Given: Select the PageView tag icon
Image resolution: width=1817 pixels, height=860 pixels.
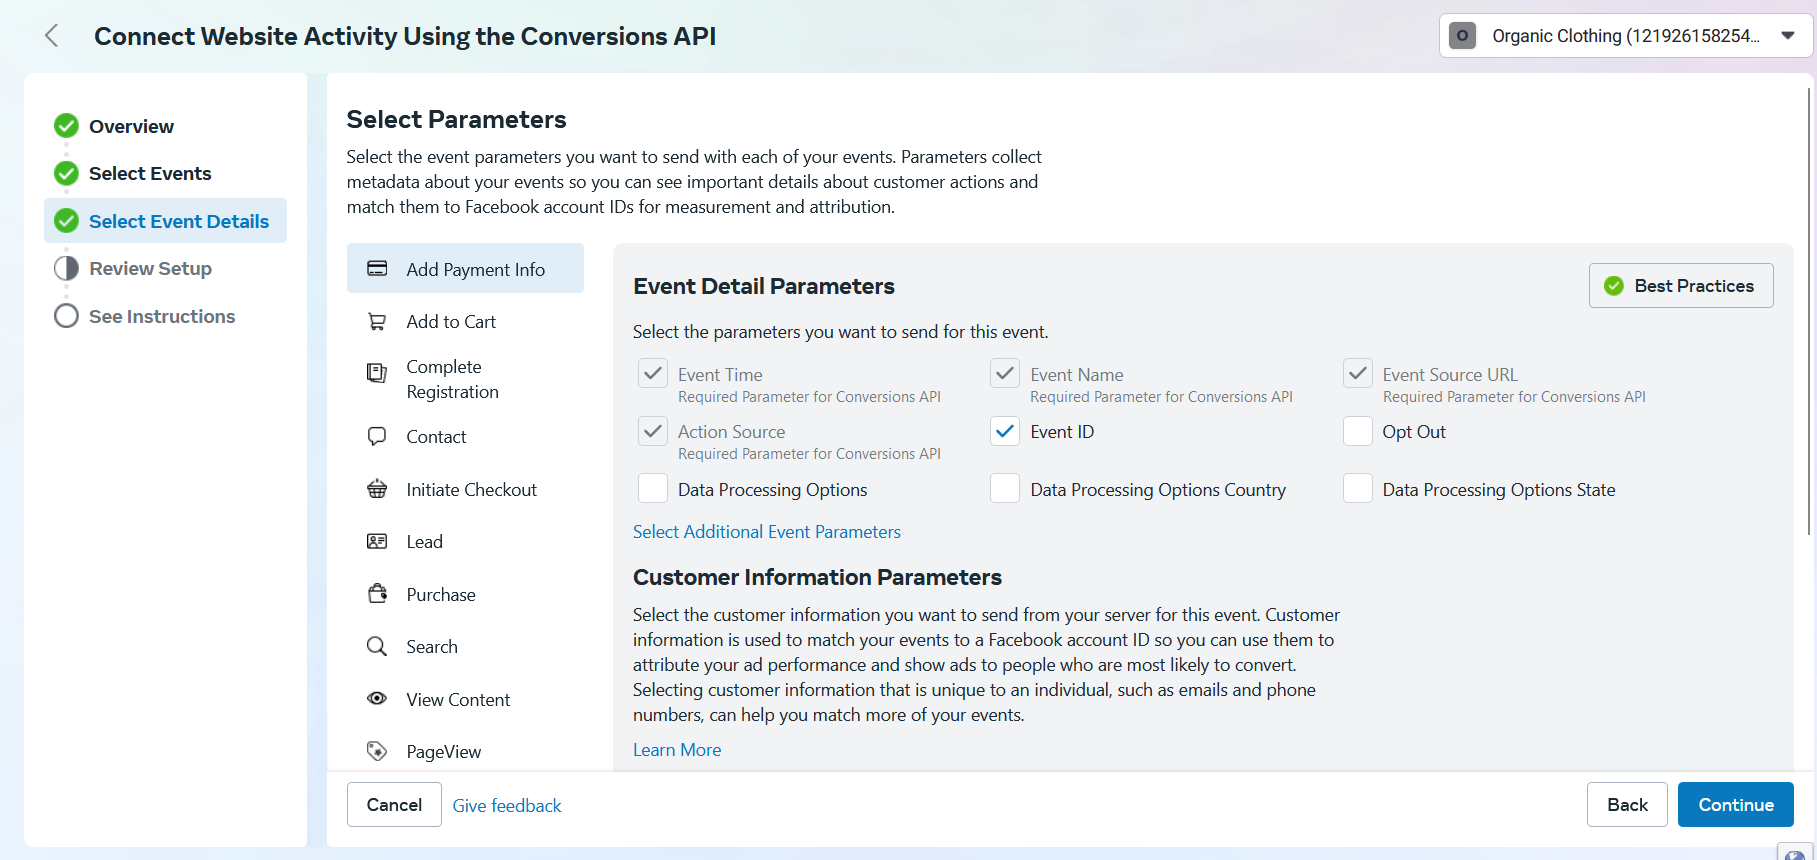Looking at the screenshot, I should click(377, 751).
